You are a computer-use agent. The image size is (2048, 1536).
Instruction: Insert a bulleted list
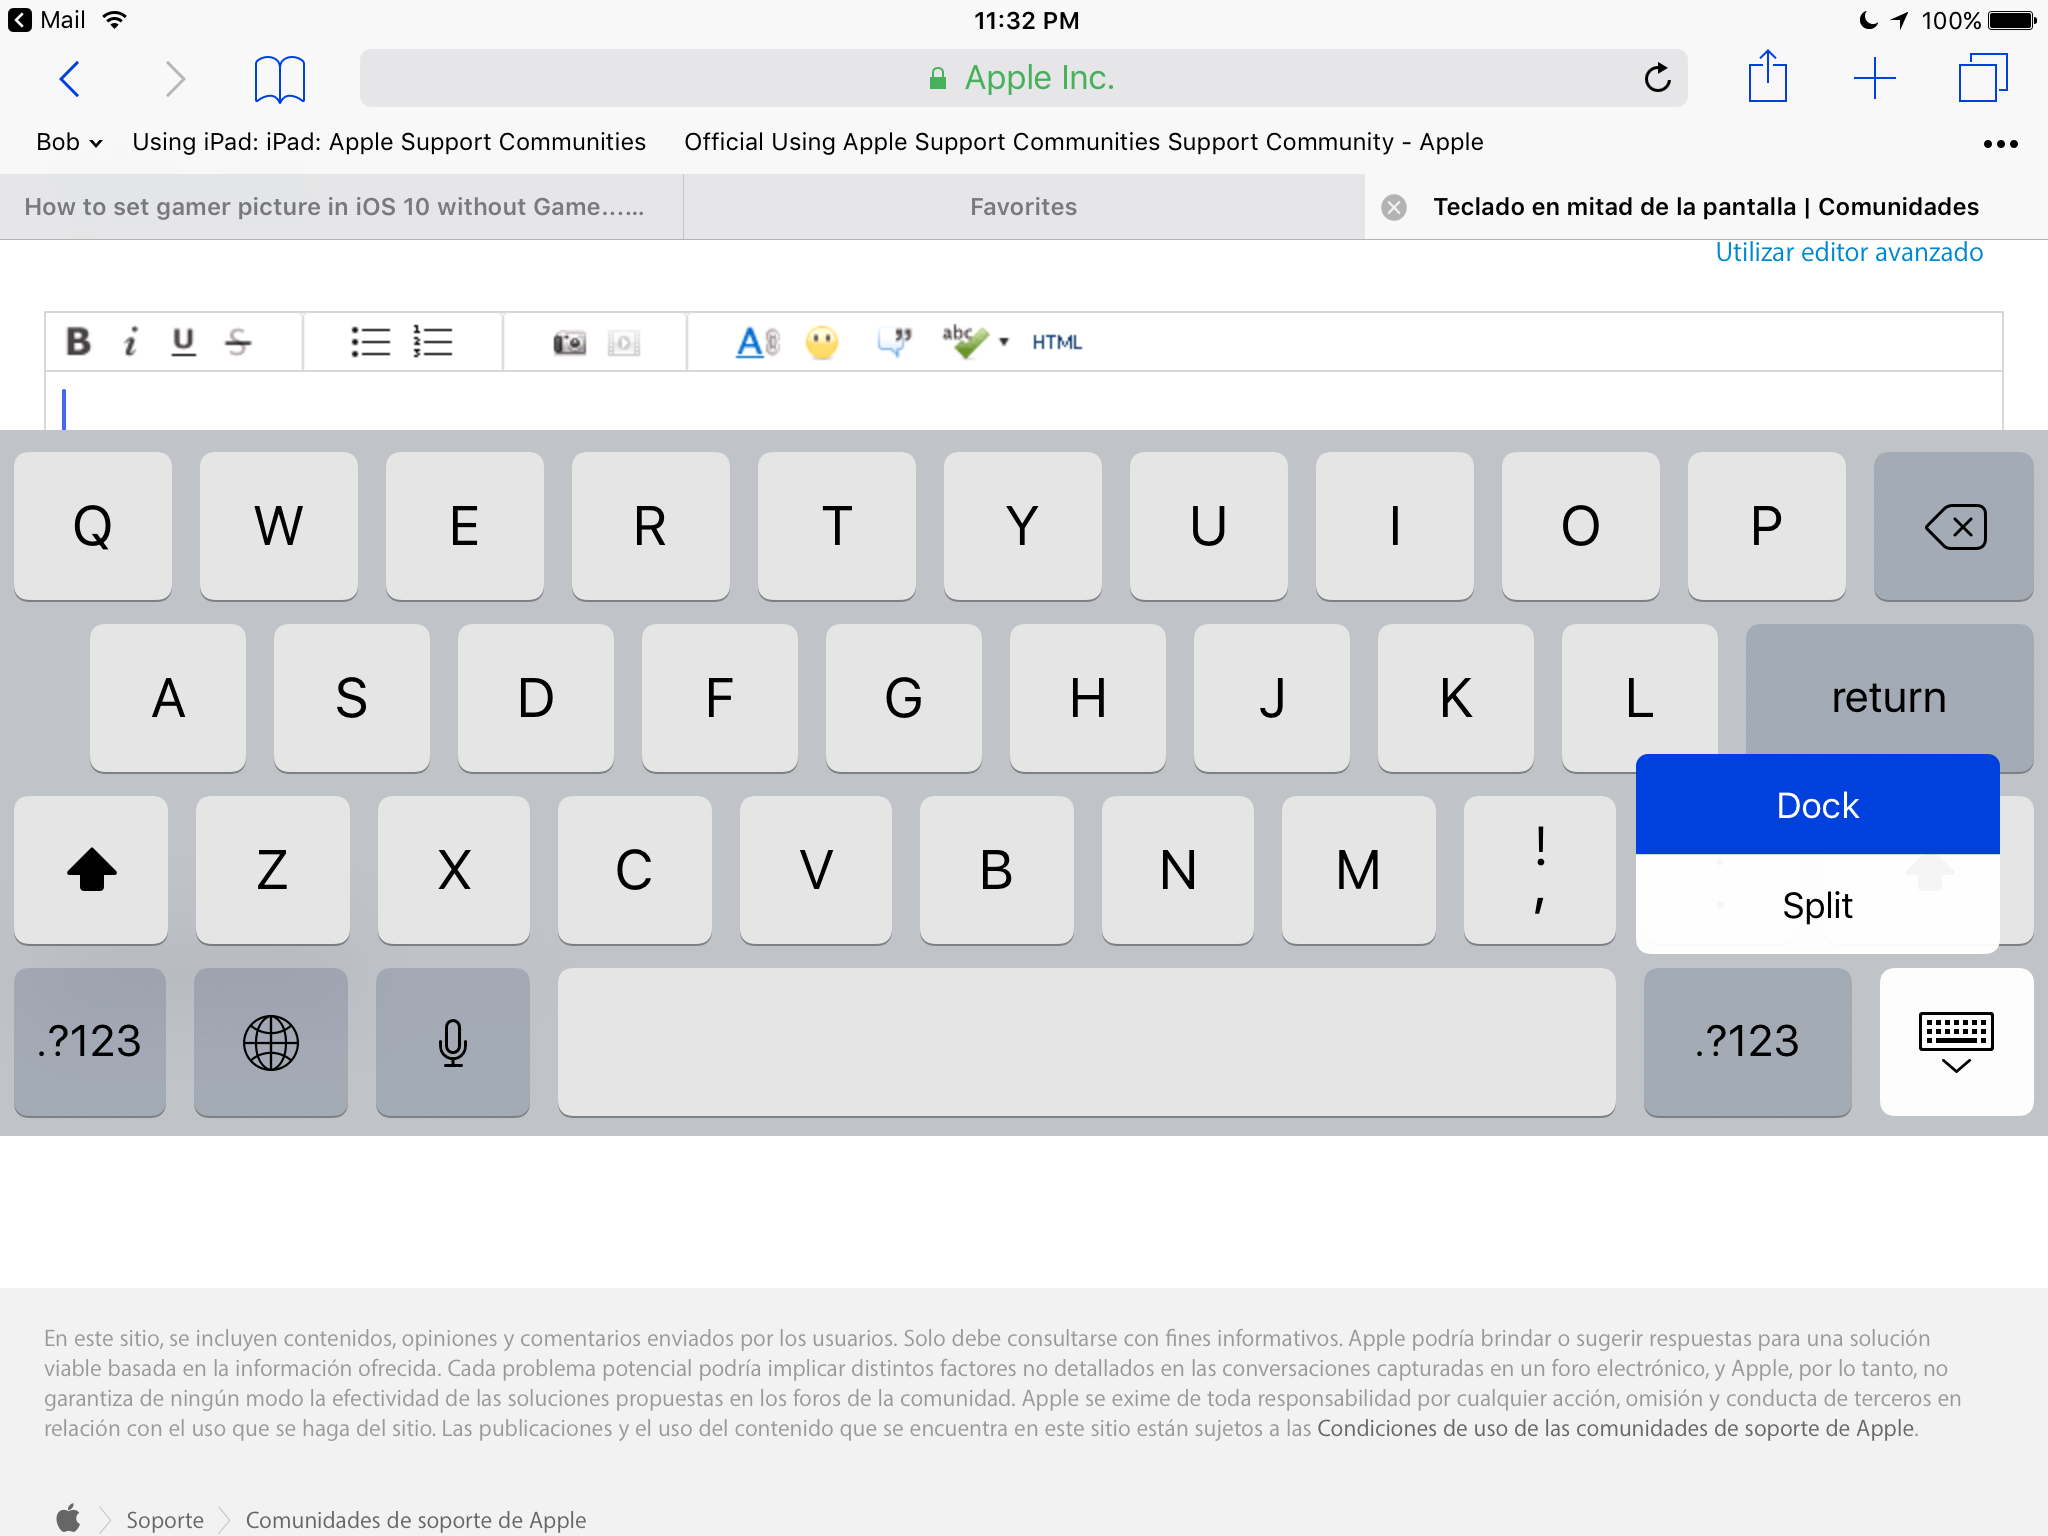click(x=370, y=342)
